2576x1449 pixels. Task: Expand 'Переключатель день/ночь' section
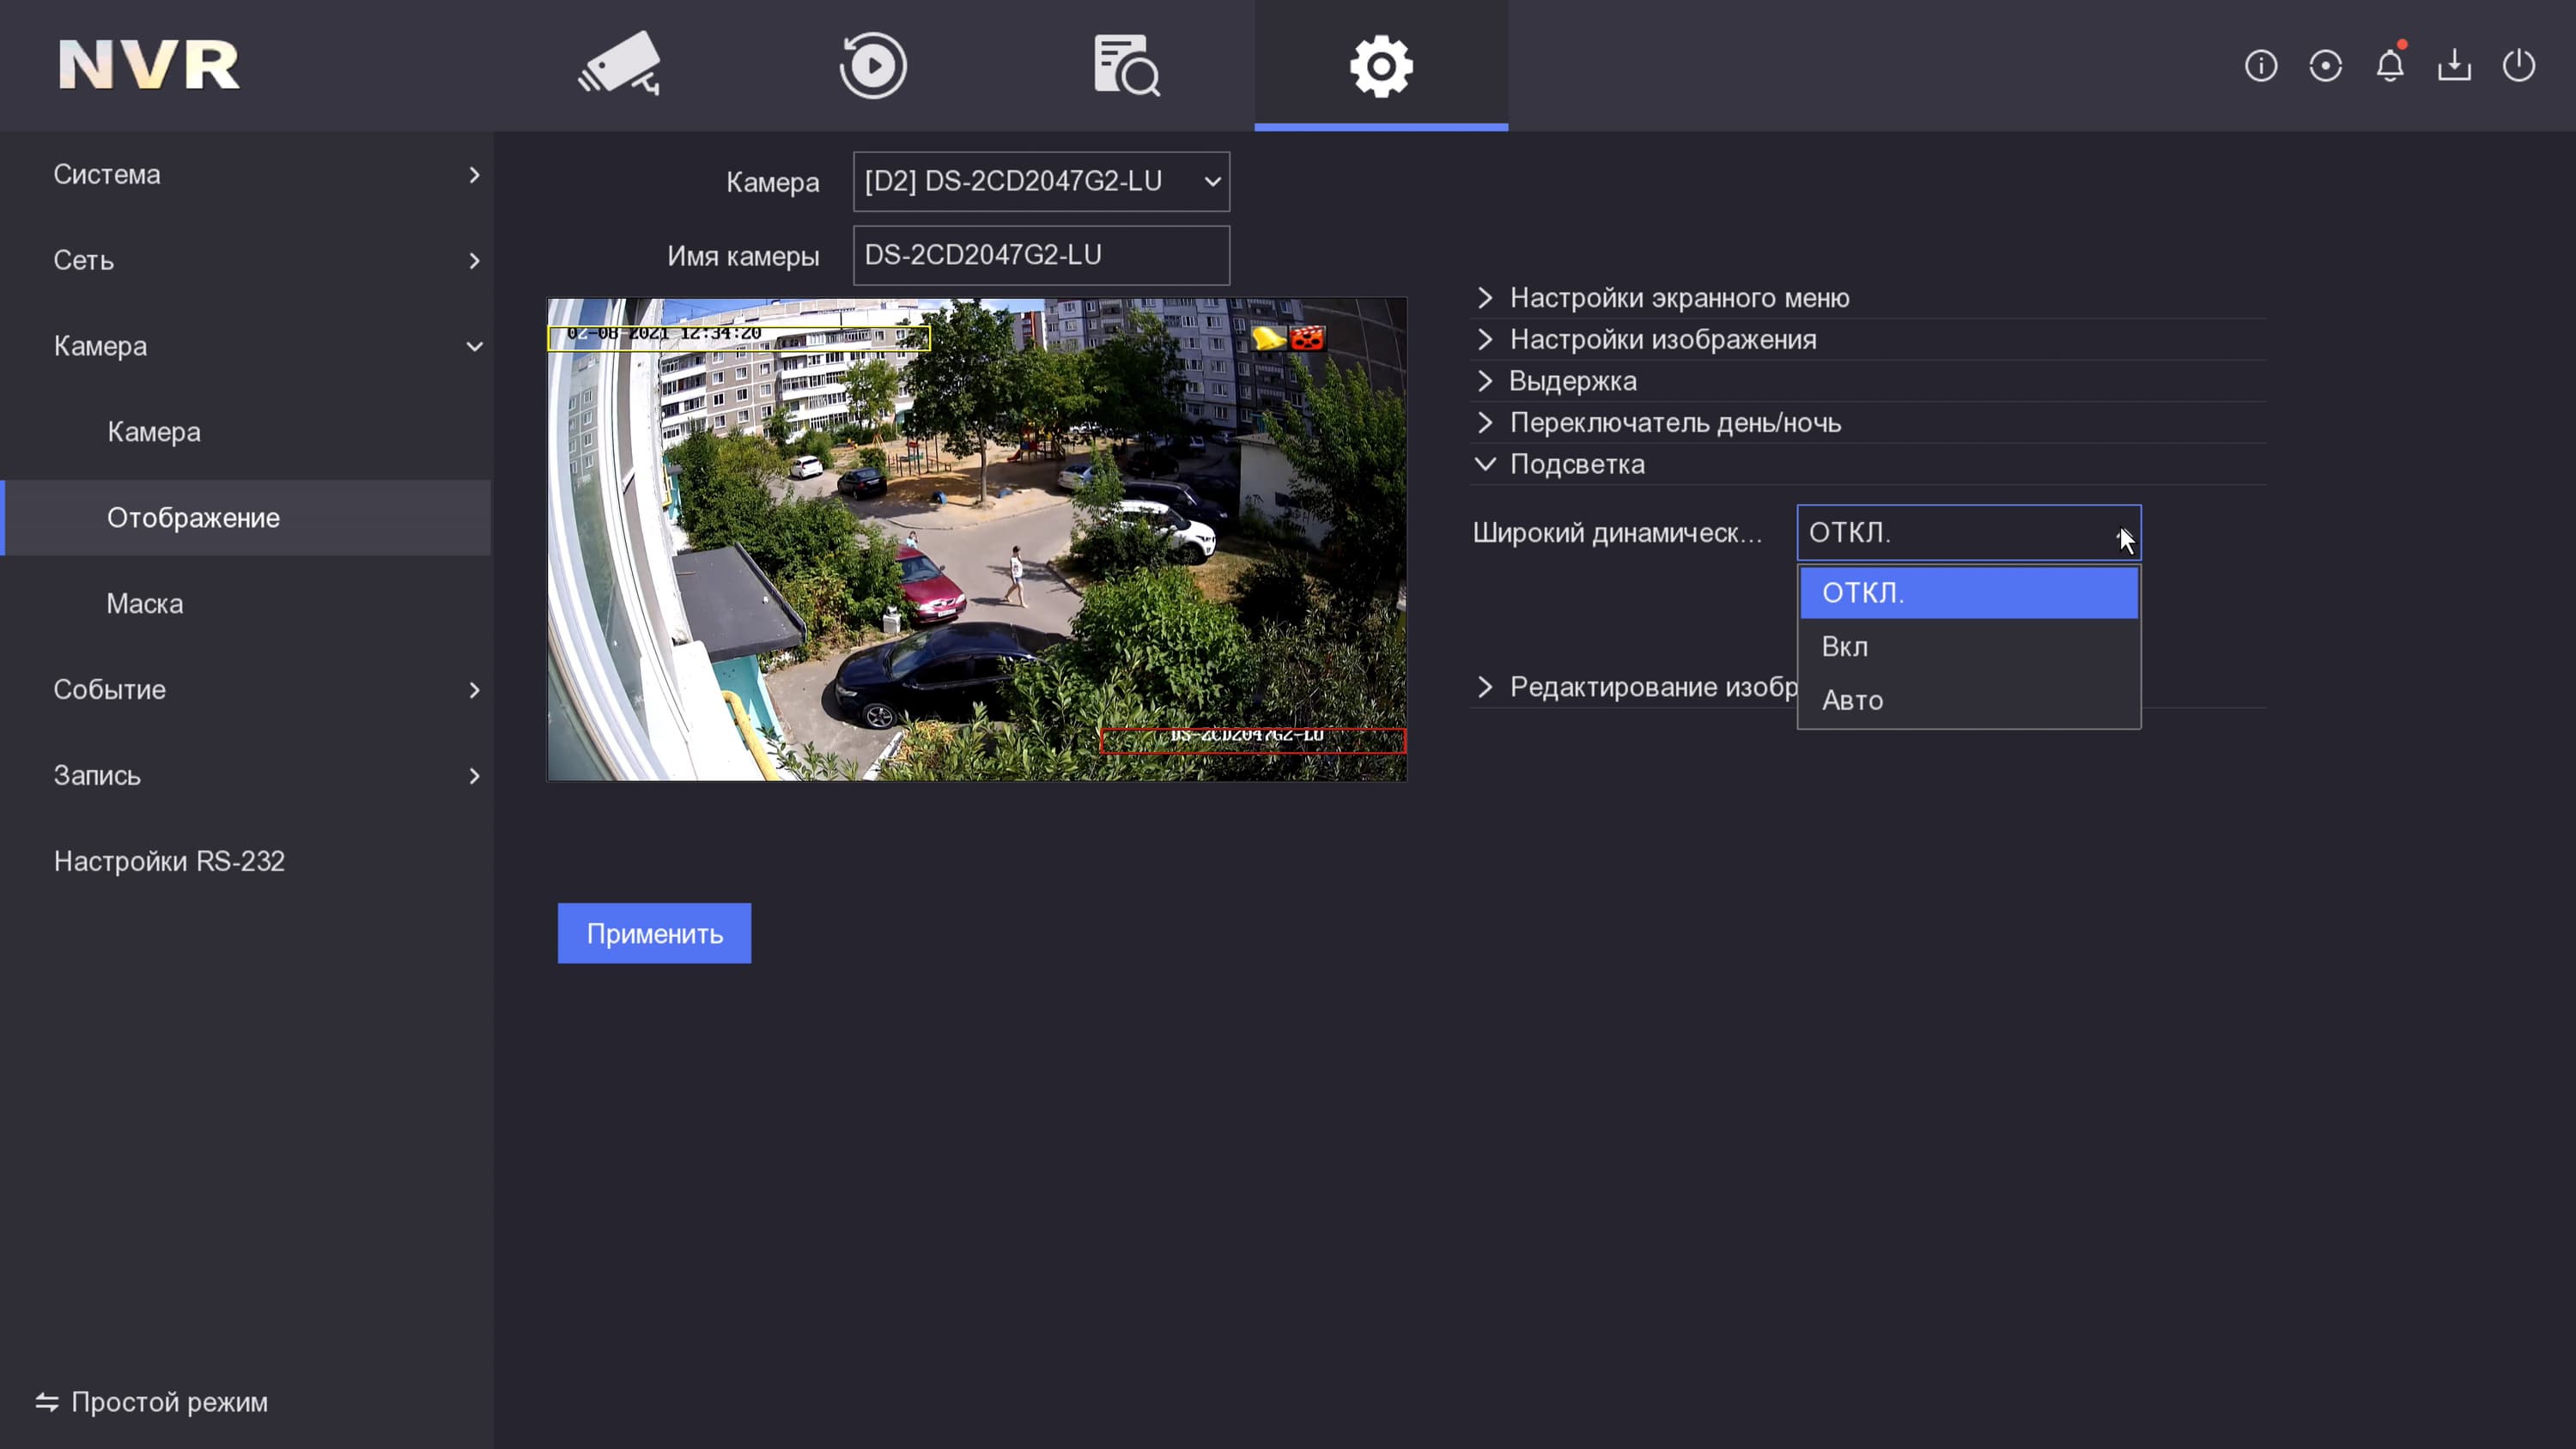pos(1674,423)
